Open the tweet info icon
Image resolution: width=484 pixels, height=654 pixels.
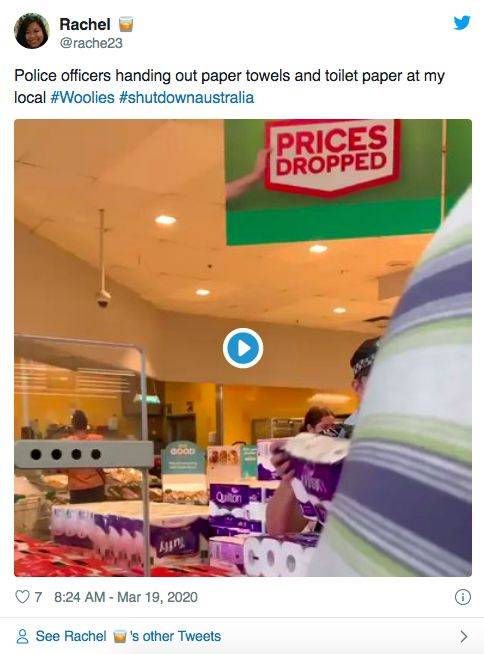[463, 597]
